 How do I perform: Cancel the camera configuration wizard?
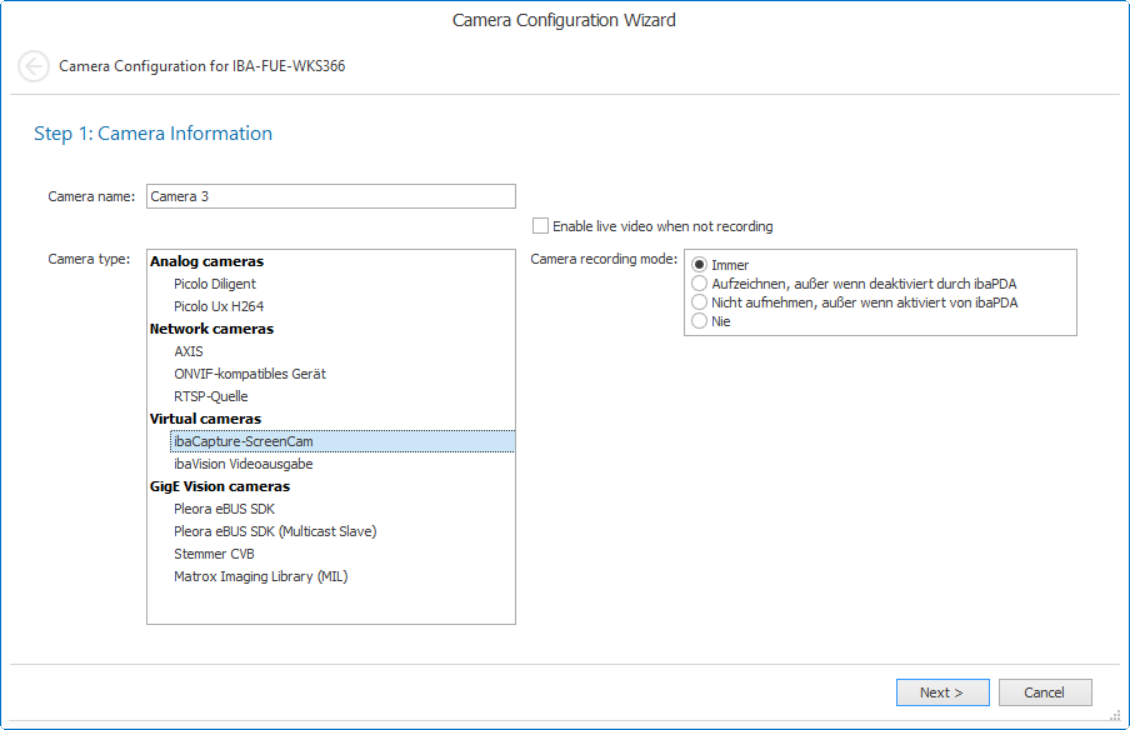(1044, 692)
